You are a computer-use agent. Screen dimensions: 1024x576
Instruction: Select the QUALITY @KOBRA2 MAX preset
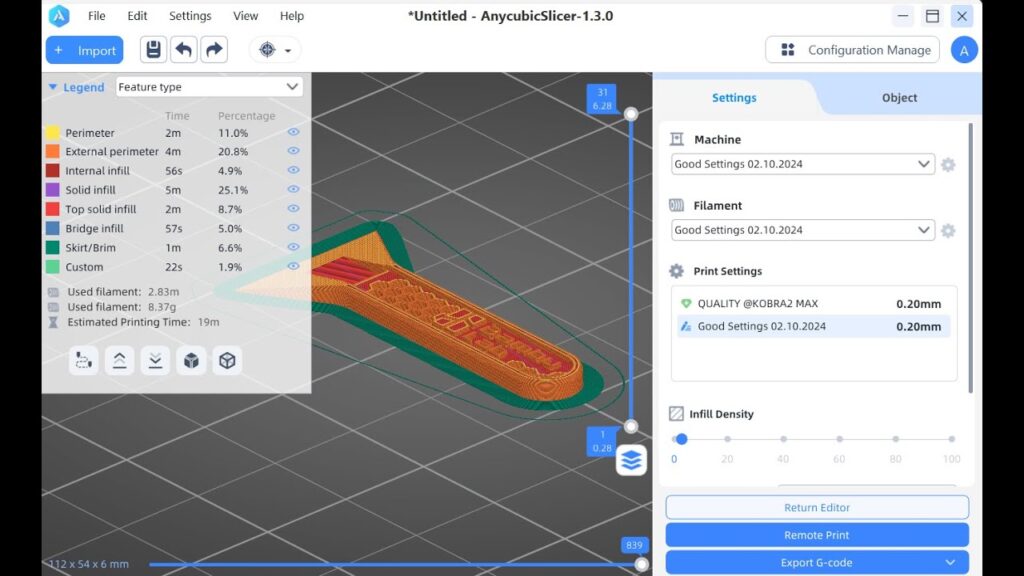814,304
